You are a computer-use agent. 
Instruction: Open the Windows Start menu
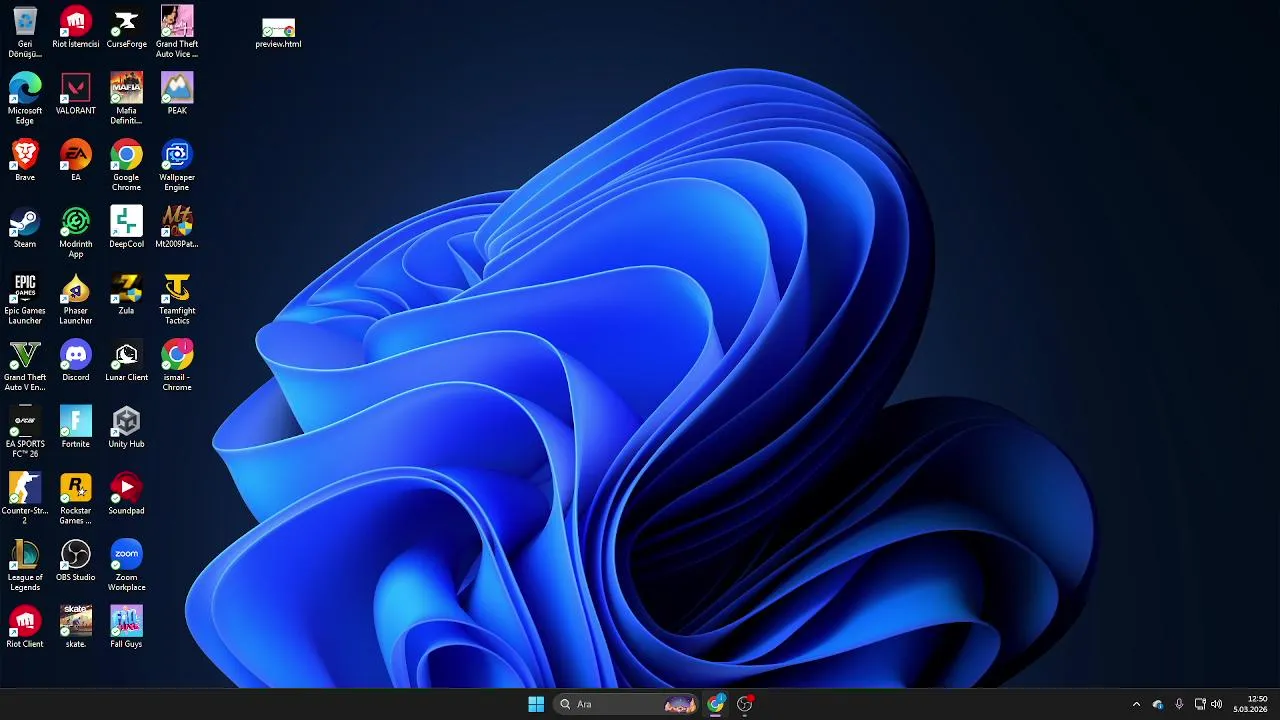pyautogui.click(x=536, y=704)
